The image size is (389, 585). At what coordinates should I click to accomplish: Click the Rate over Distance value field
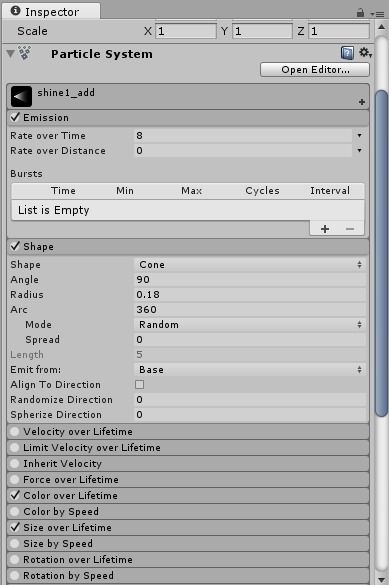tap(243, 150)
